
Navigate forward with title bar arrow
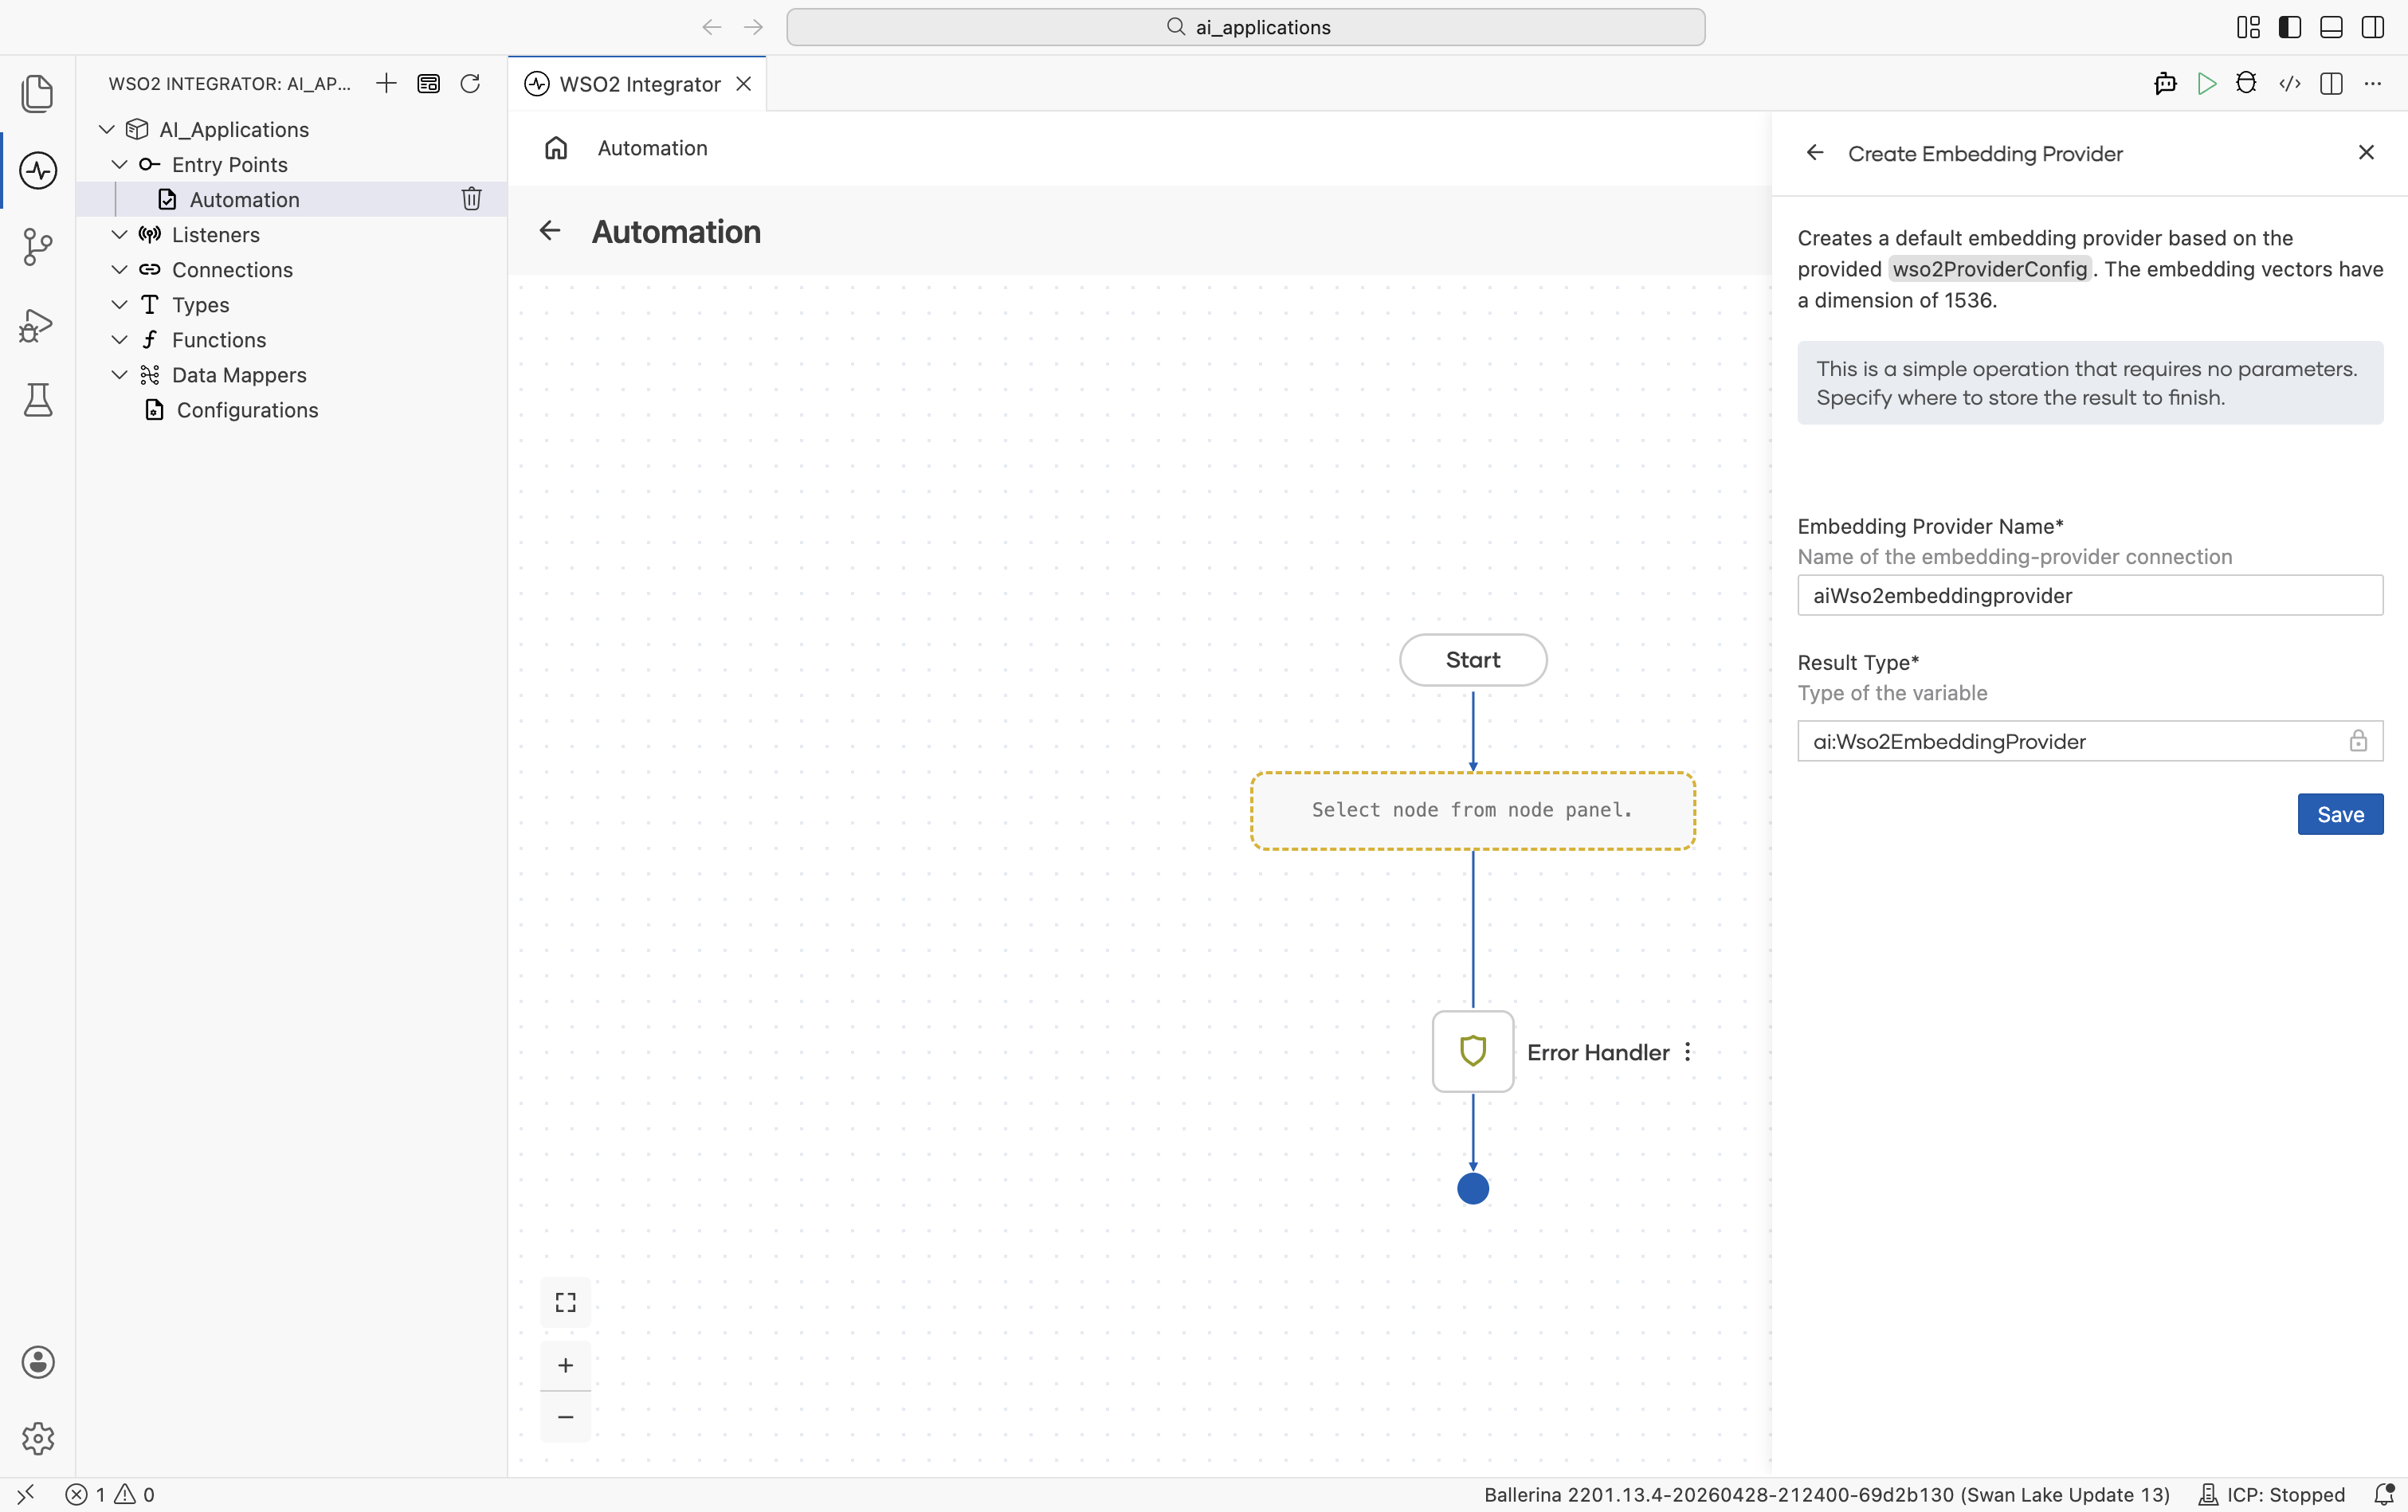click(x=754, y=27)
